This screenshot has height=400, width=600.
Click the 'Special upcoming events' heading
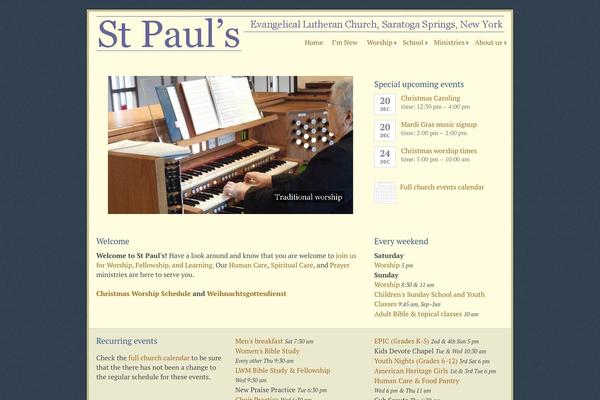(419, 84)
